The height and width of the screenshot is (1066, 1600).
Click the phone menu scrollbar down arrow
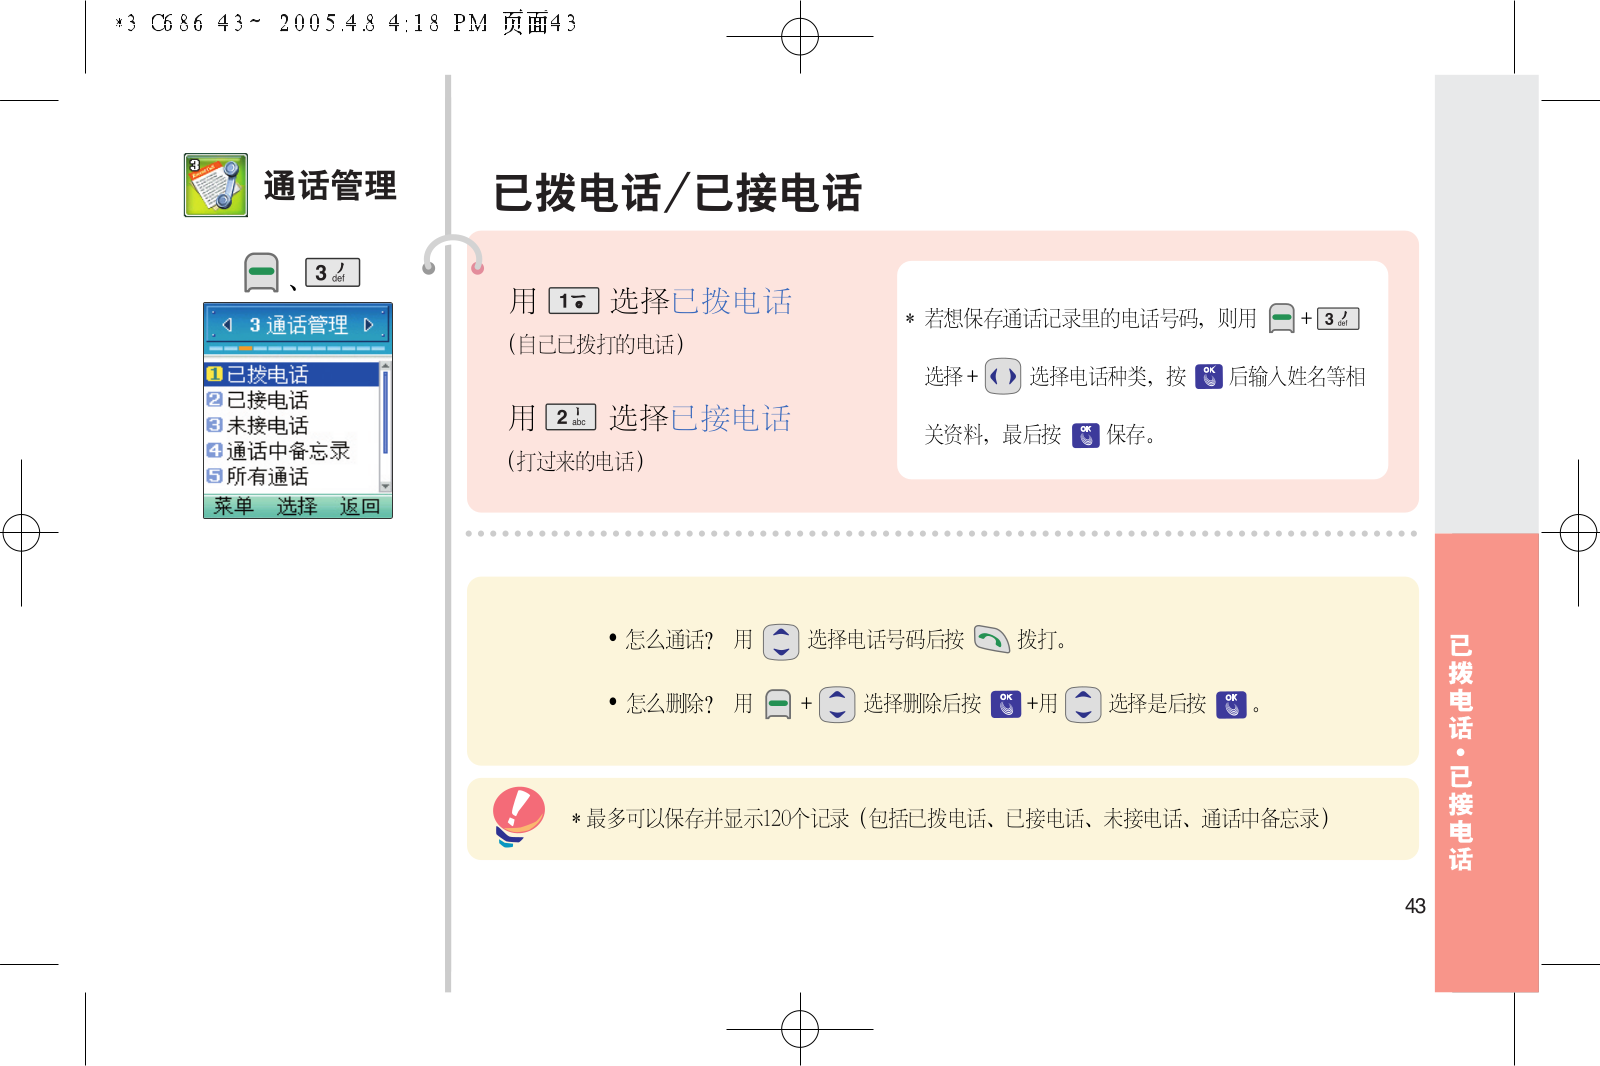(386, 486)
